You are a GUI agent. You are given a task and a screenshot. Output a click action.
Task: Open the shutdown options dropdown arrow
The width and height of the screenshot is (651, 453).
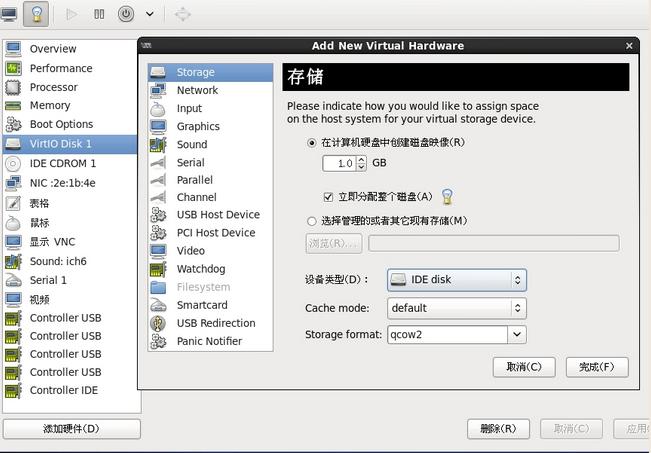[150, 14]
